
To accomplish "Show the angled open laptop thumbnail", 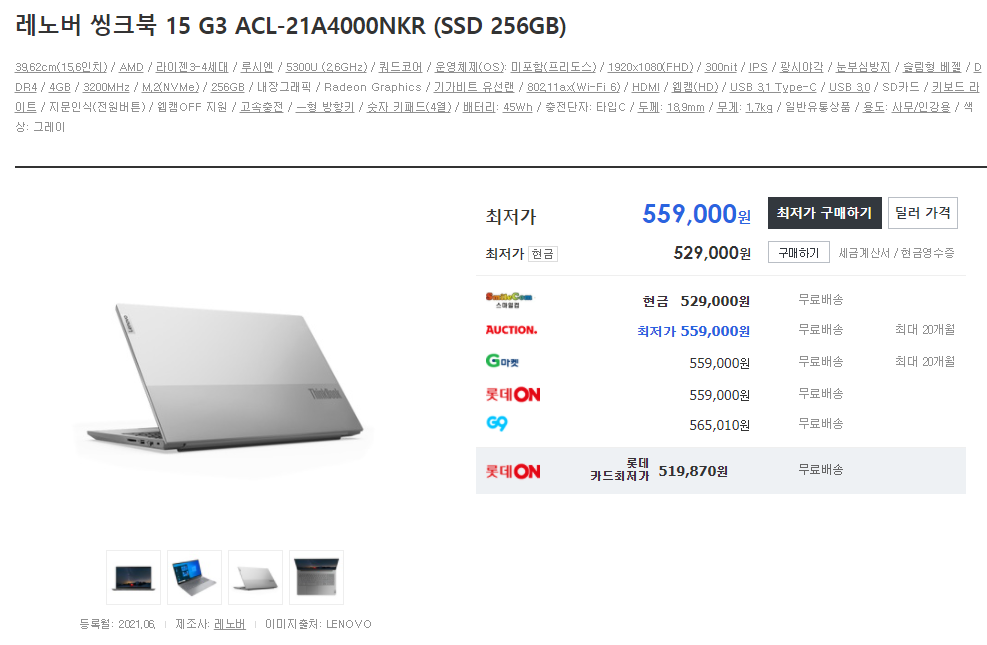I will [195, 577].
